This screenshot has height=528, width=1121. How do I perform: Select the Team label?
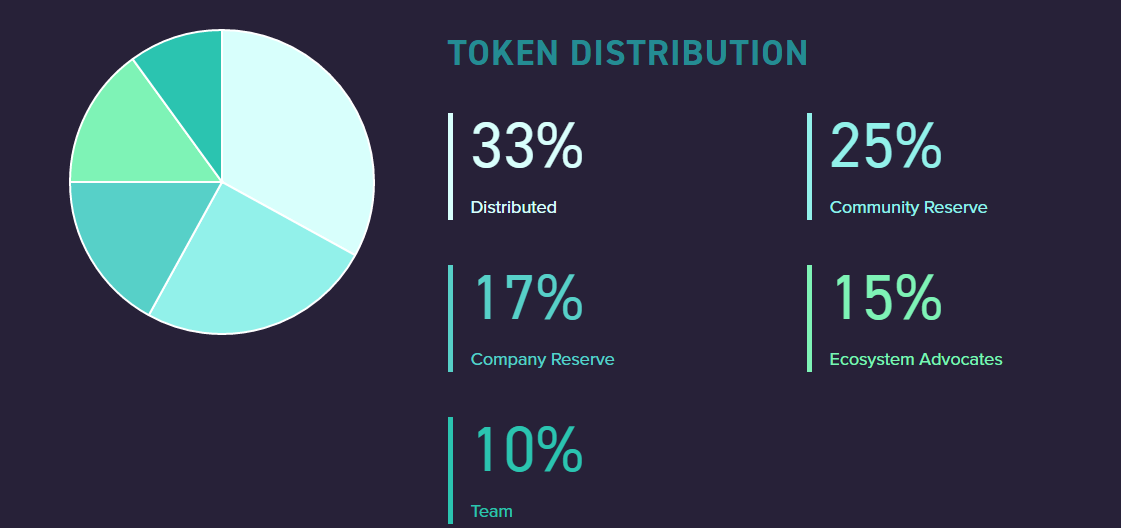click(x=491, y=512)
